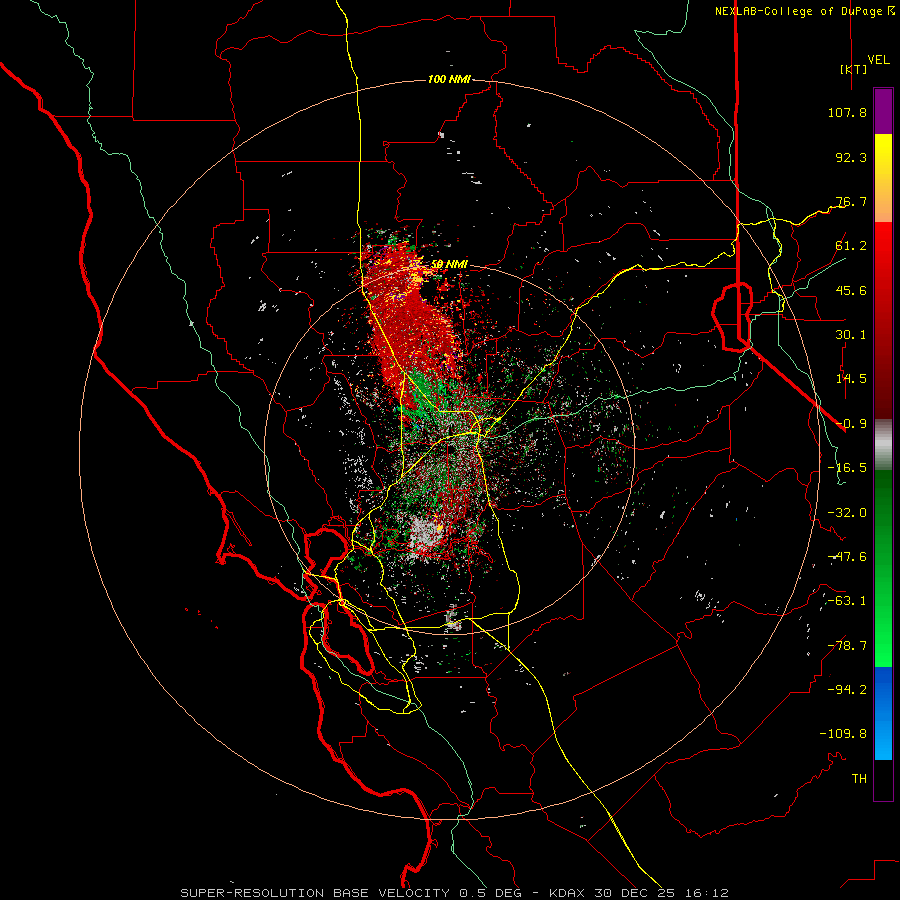
Task: Pick the dark TH segment of the color bar
Action: point(883,780)
